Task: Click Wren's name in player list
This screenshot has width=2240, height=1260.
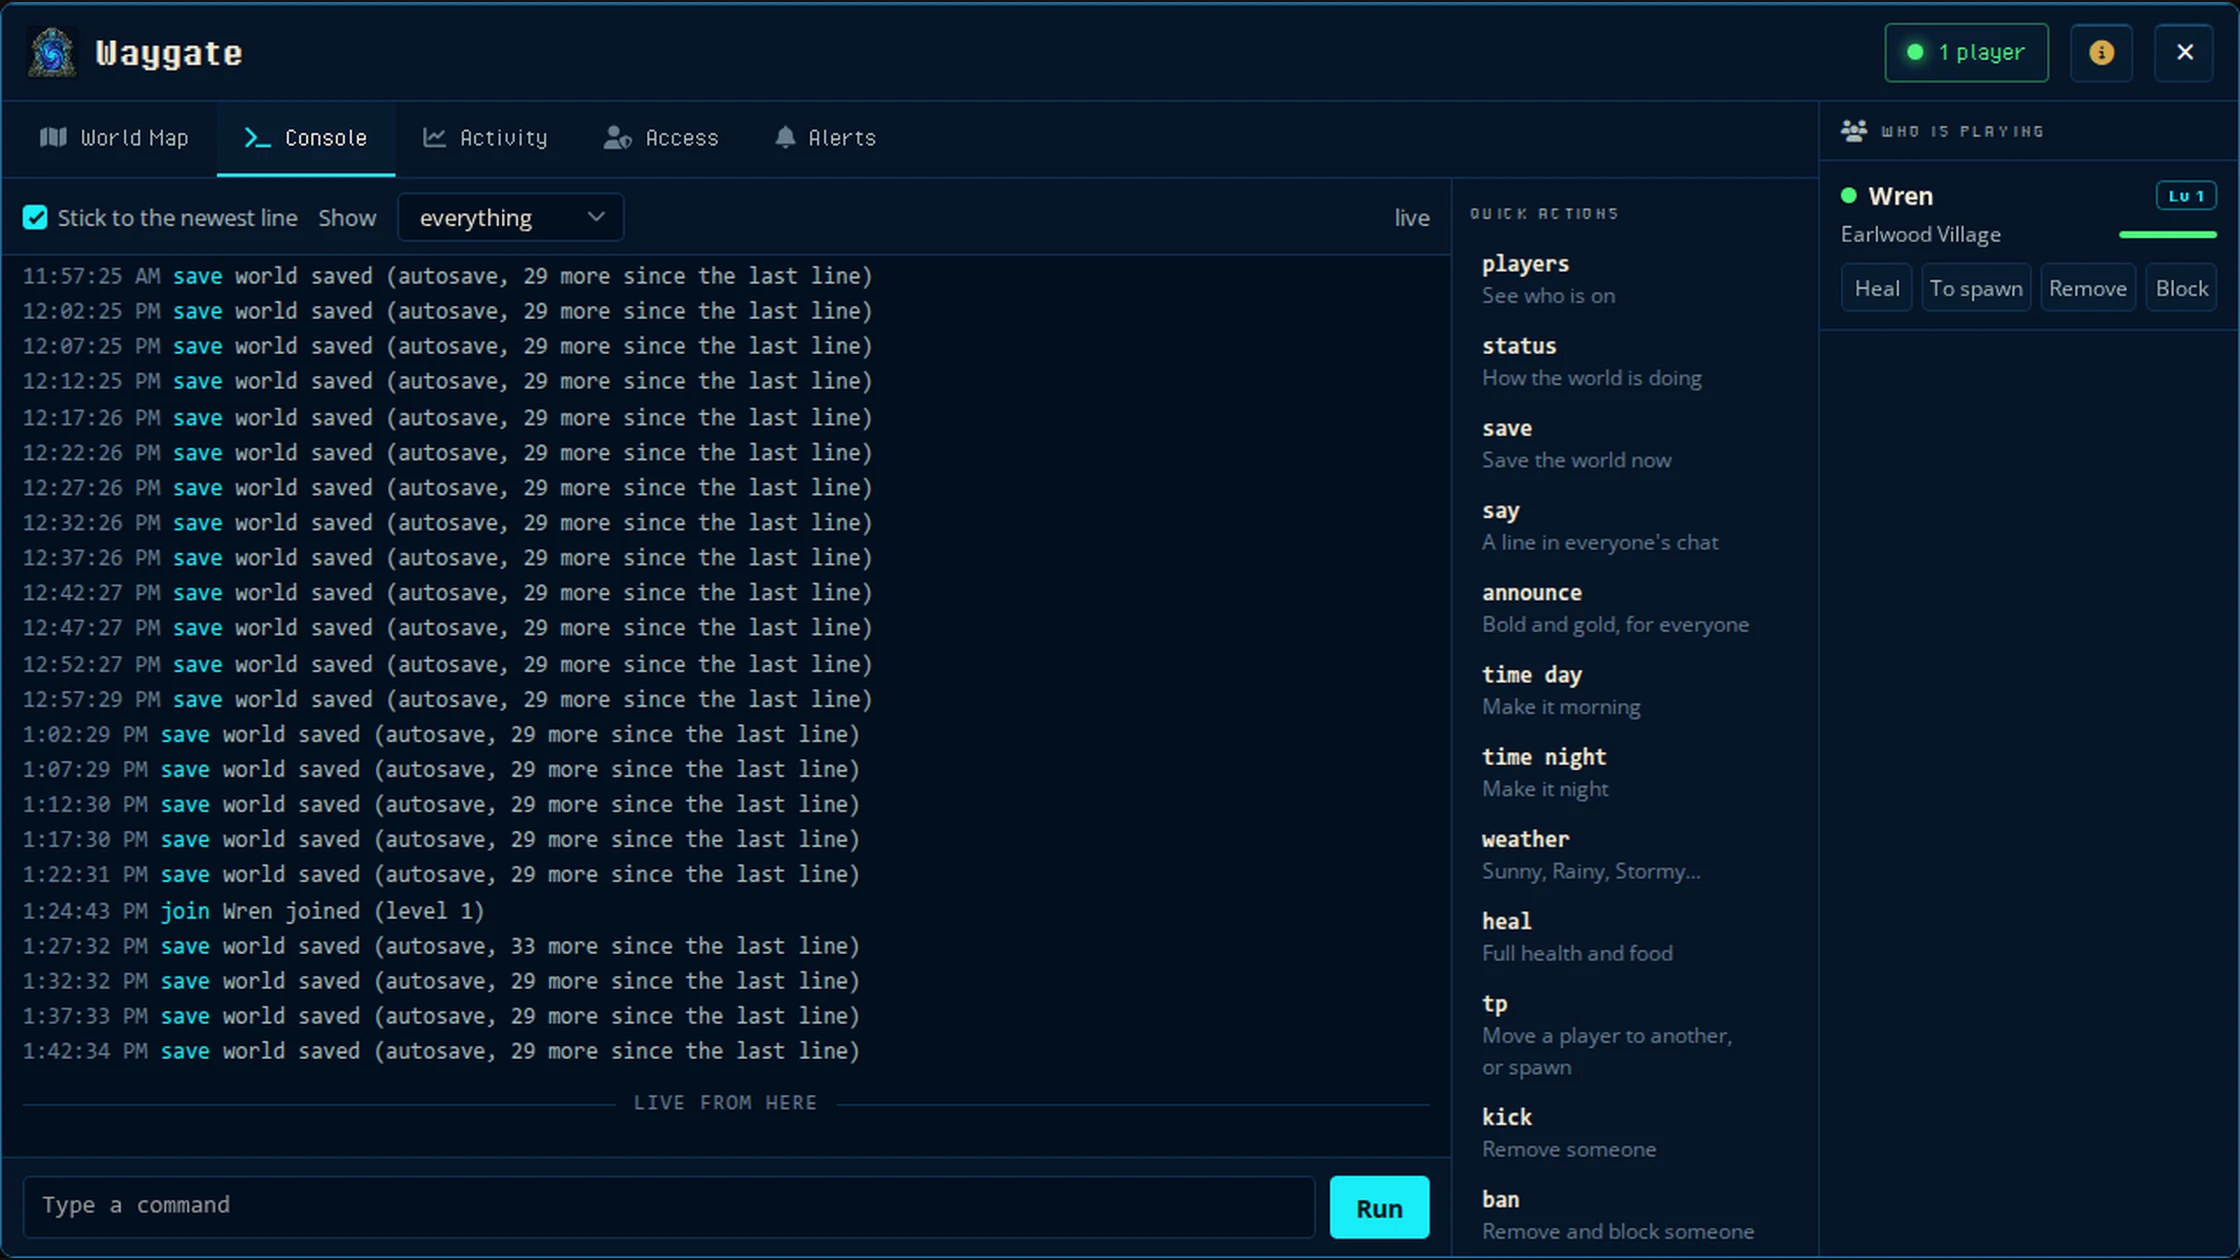Action: 1900,196
